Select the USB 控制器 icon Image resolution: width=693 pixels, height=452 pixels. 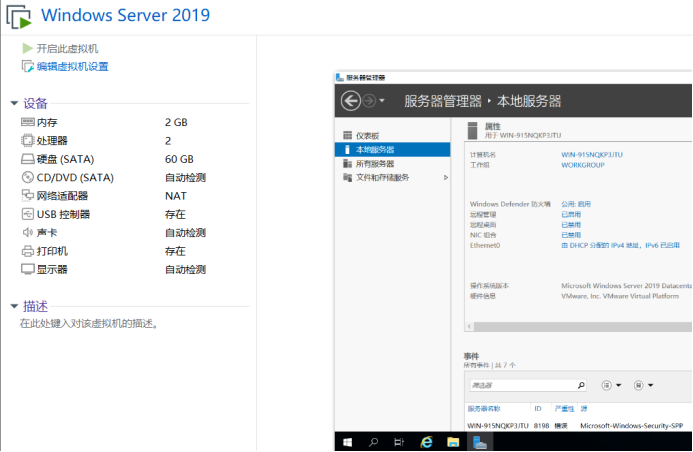tap(27, 214)
